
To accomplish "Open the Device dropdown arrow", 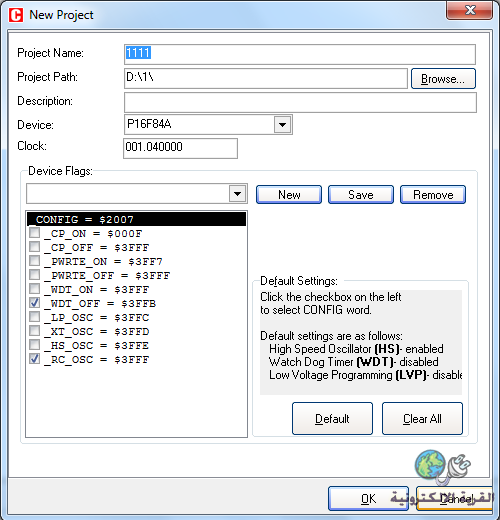I will pyautogui.click(x=283, y=125).
